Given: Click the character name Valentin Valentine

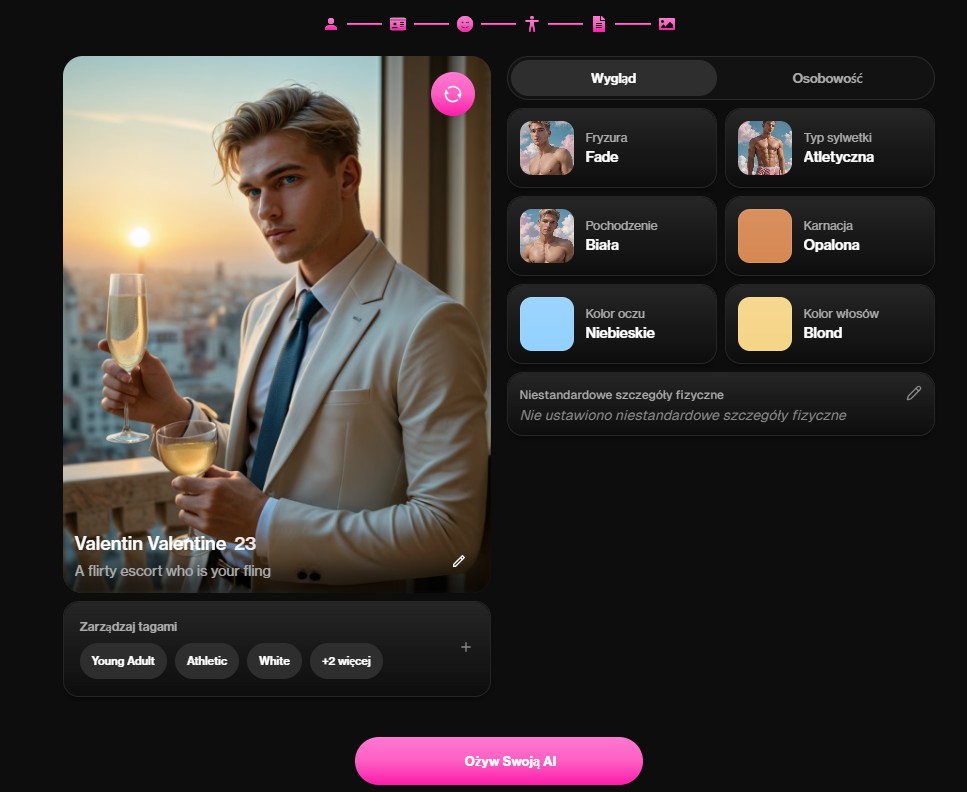Looking at the screenshot, I should (x=150, y=543).
